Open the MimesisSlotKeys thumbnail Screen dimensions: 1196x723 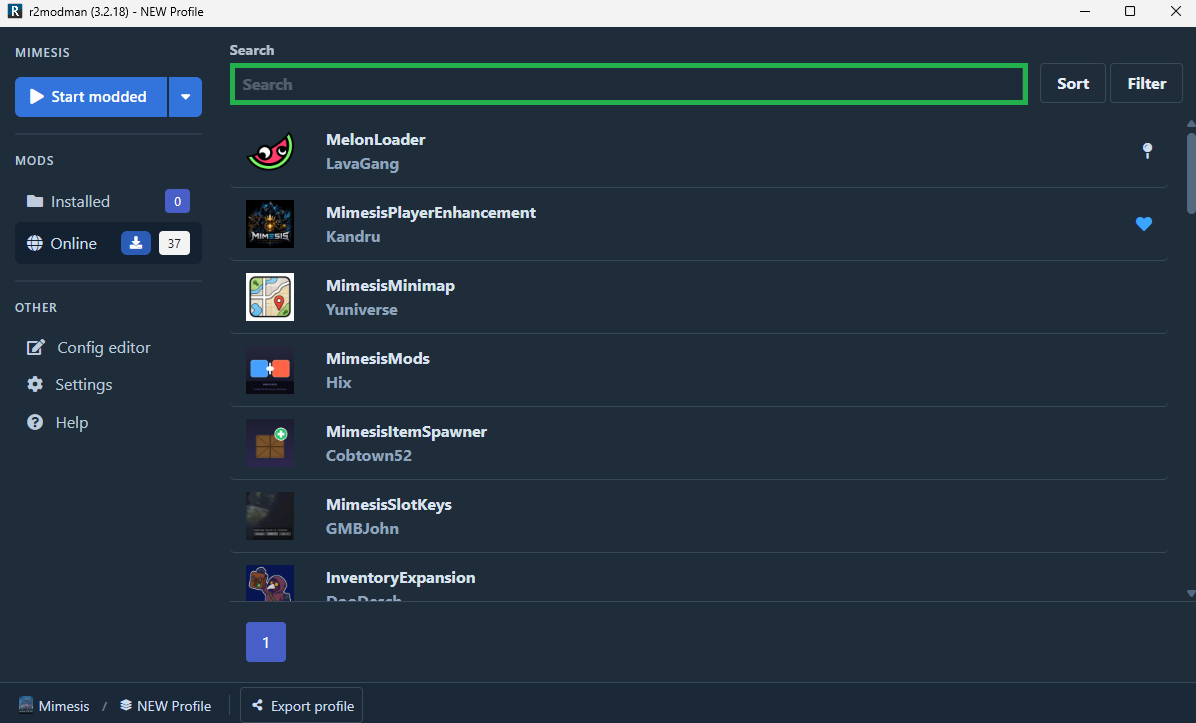tap(270, 516)
